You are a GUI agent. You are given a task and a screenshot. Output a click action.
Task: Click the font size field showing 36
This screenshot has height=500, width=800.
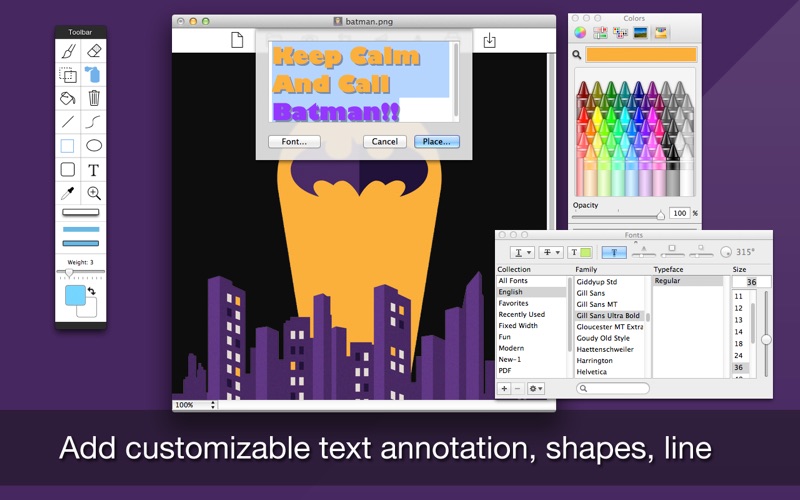[752, 282]
